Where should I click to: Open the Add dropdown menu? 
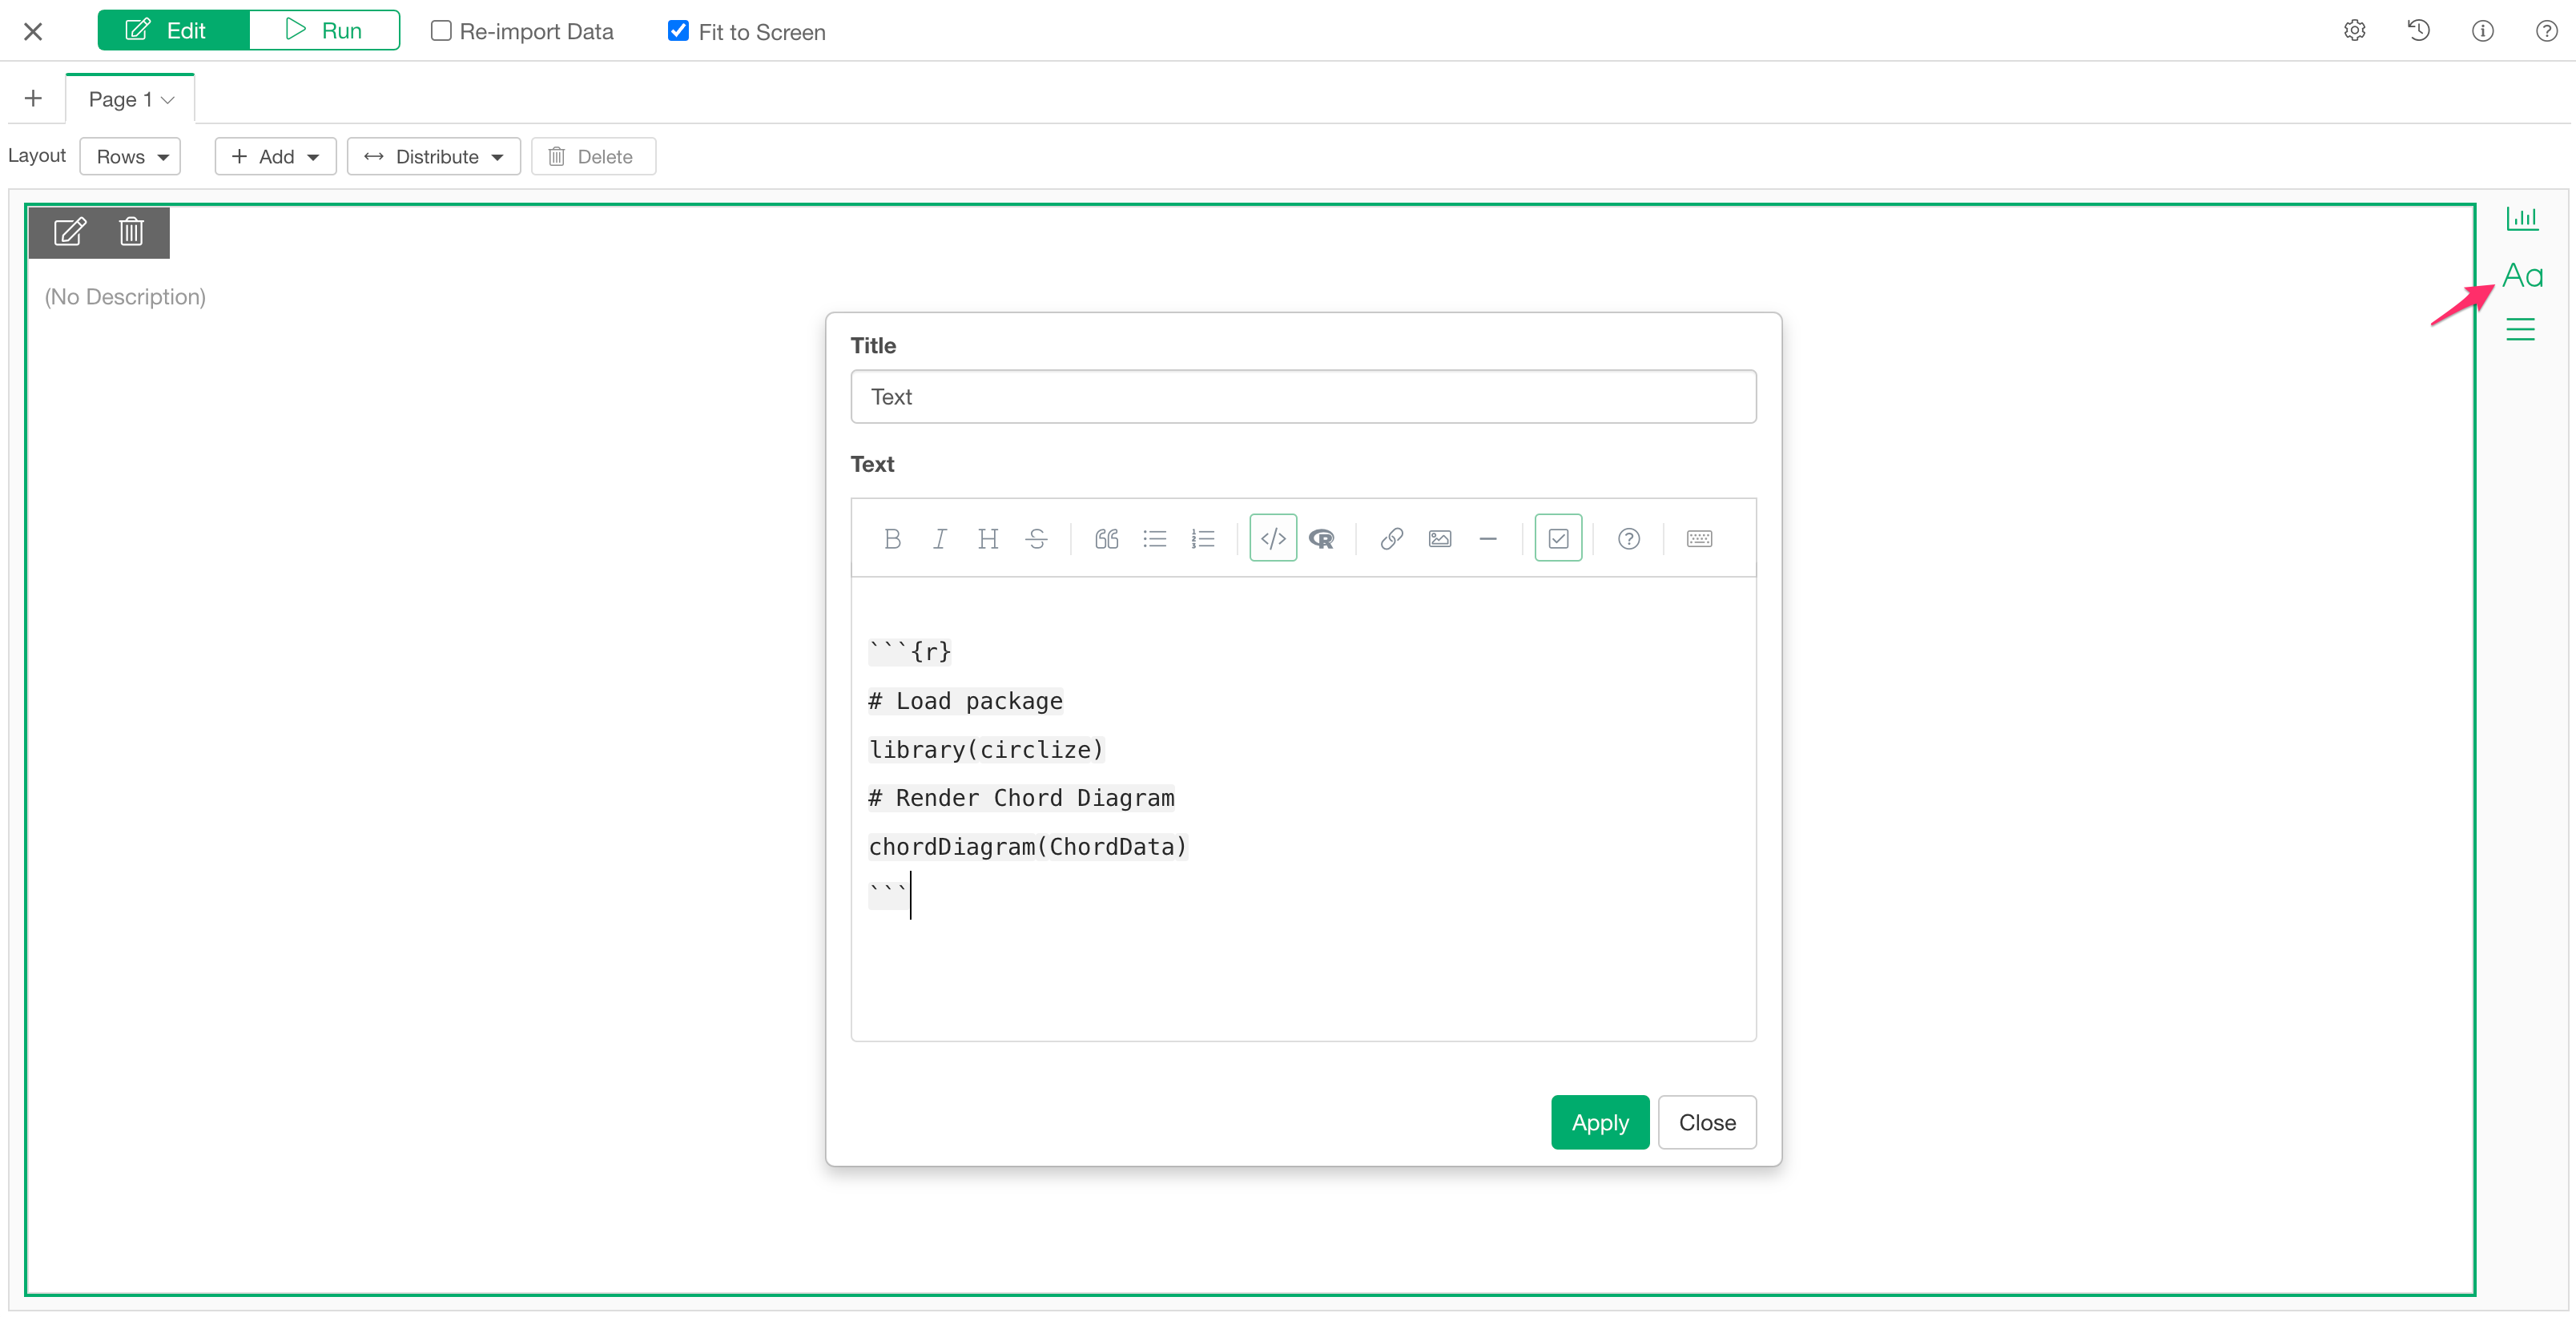275,156
